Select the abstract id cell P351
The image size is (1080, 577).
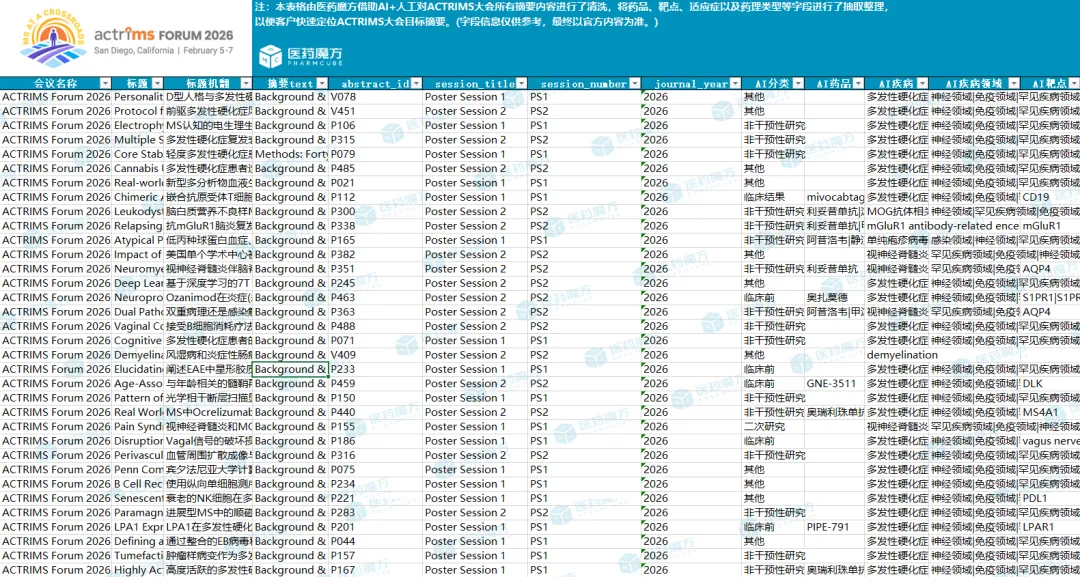pyautogui.click(x=375, y=269)
